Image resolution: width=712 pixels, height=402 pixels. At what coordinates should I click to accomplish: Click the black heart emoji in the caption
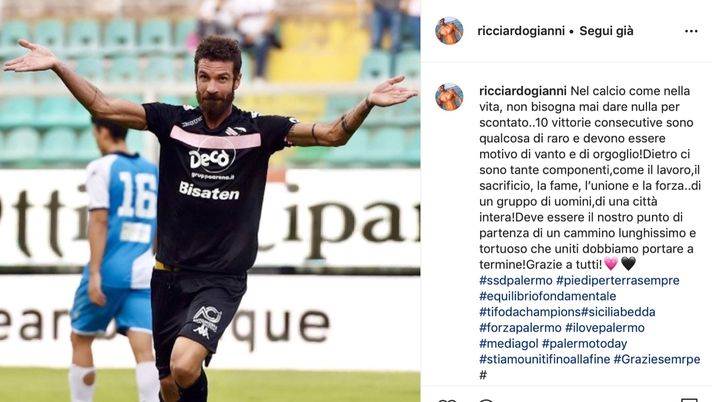[628, 264]
